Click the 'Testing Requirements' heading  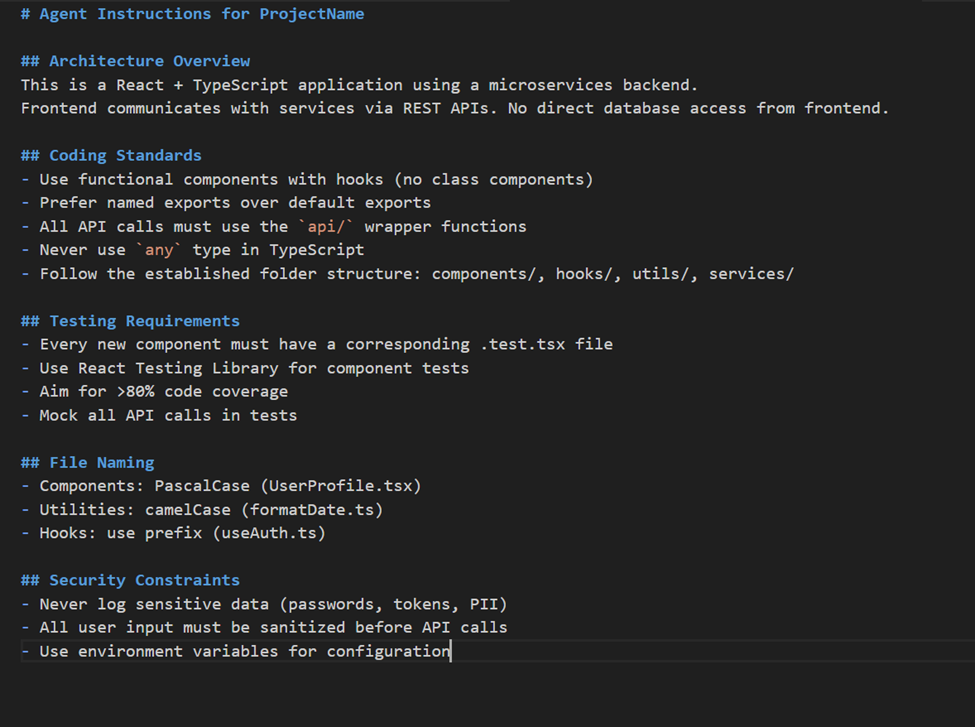[130, 321]
